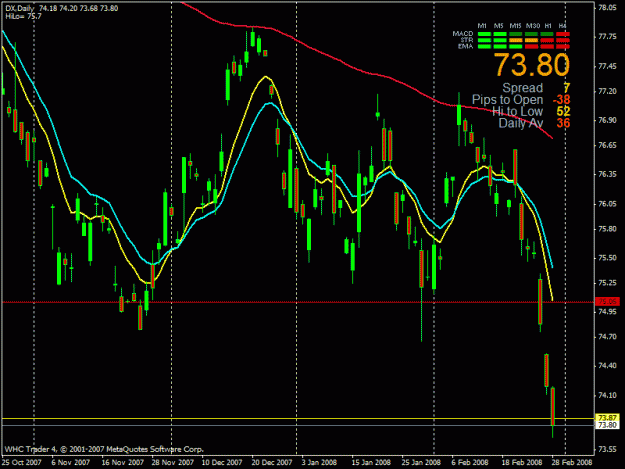Click the Hi to Low label

pyautogui.click(x=517, y=112)
